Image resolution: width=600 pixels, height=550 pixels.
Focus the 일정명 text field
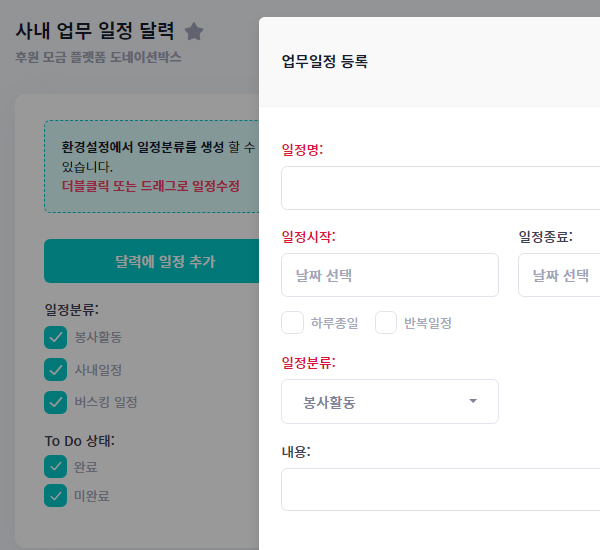(440, 187)
